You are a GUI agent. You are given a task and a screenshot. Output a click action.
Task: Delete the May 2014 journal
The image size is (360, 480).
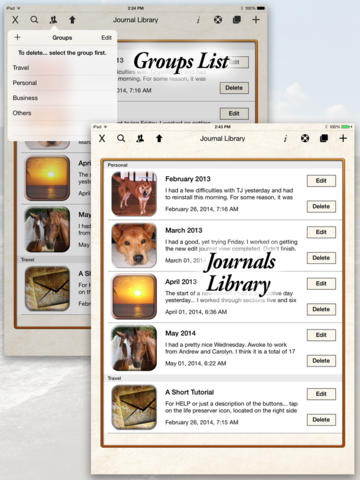(321, 361)
